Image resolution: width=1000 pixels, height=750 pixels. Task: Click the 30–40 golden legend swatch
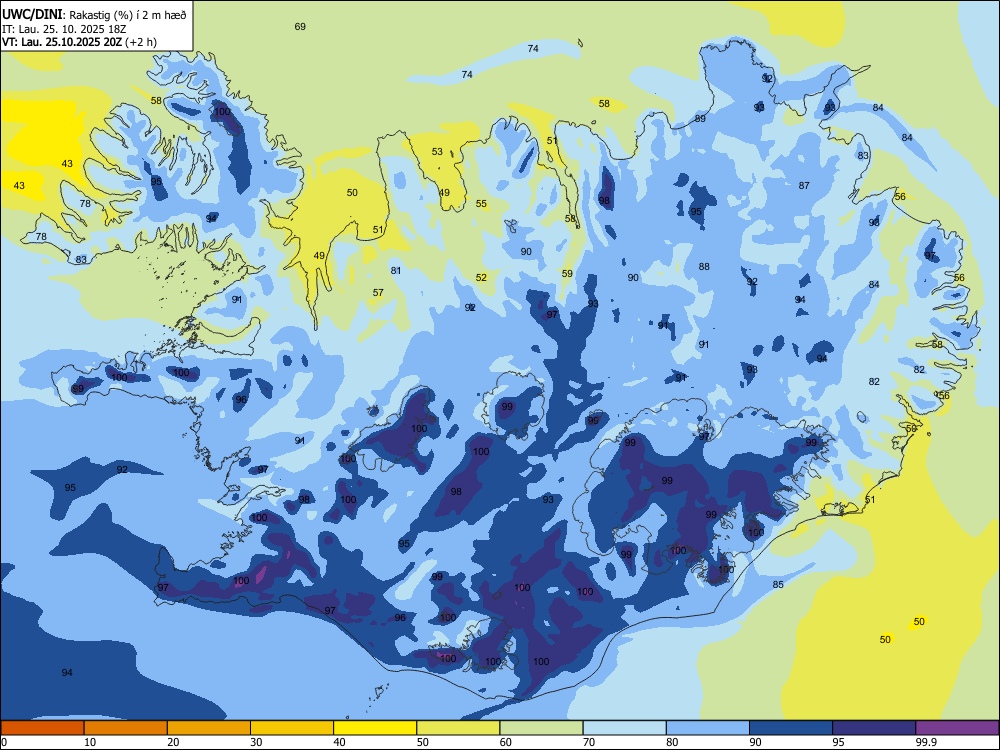click(x=292, y=728)
